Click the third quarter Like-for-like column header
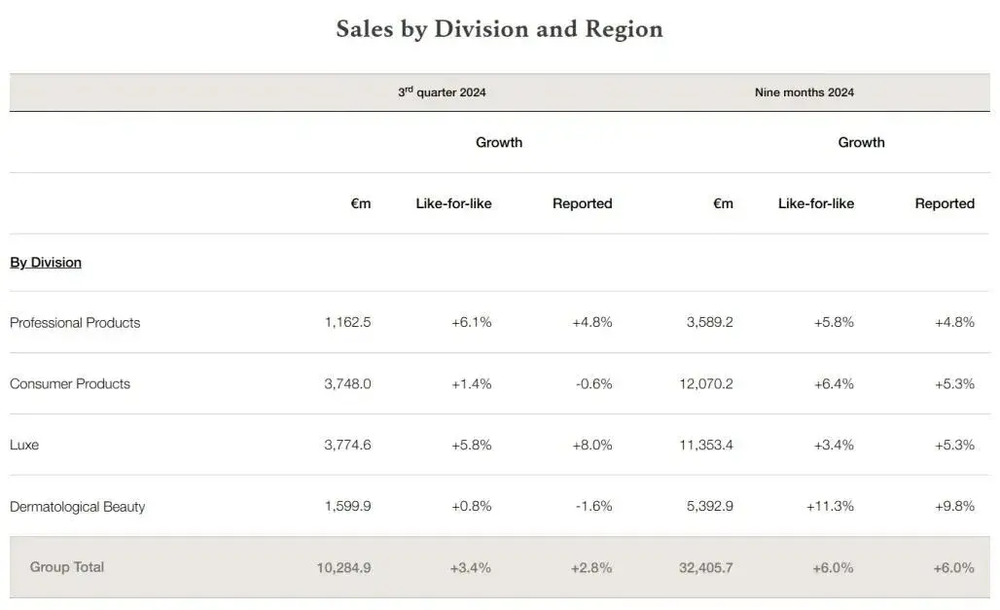The width and height of the screenshot is (1000, 610). click(x=454, y=203)
